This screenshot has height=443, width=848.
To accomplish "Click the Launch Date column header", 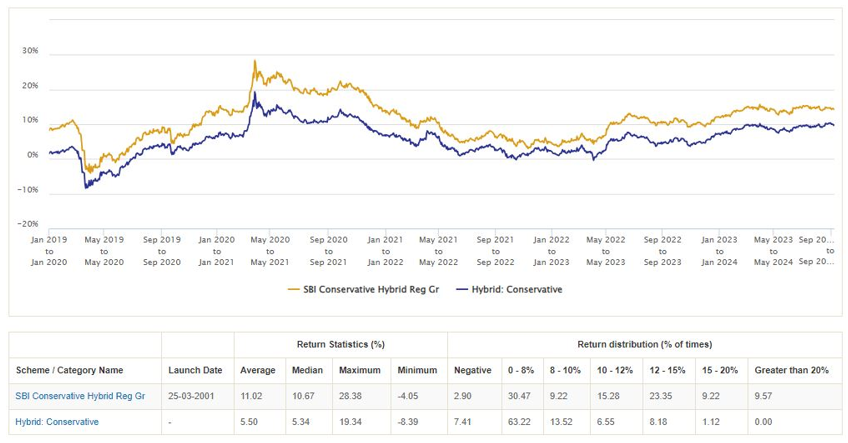I will 195,371.
